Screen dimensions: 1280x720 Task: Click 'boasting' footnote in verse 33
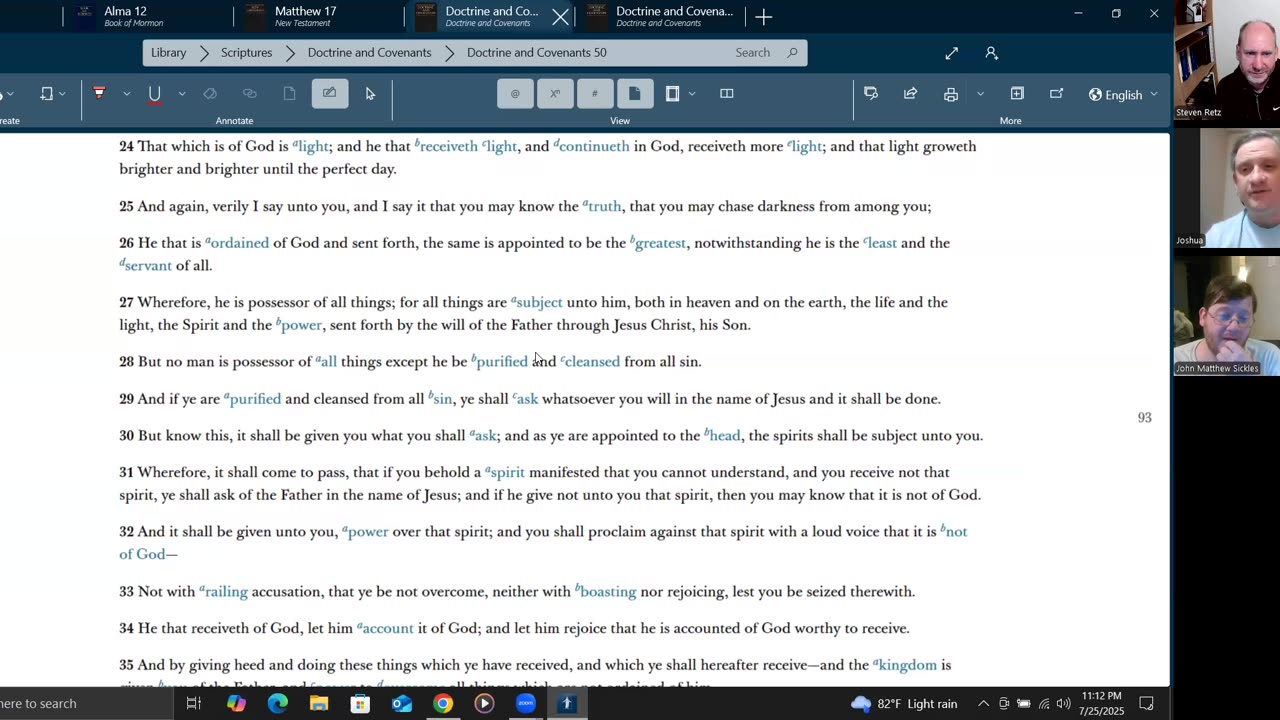pos(606,591)
